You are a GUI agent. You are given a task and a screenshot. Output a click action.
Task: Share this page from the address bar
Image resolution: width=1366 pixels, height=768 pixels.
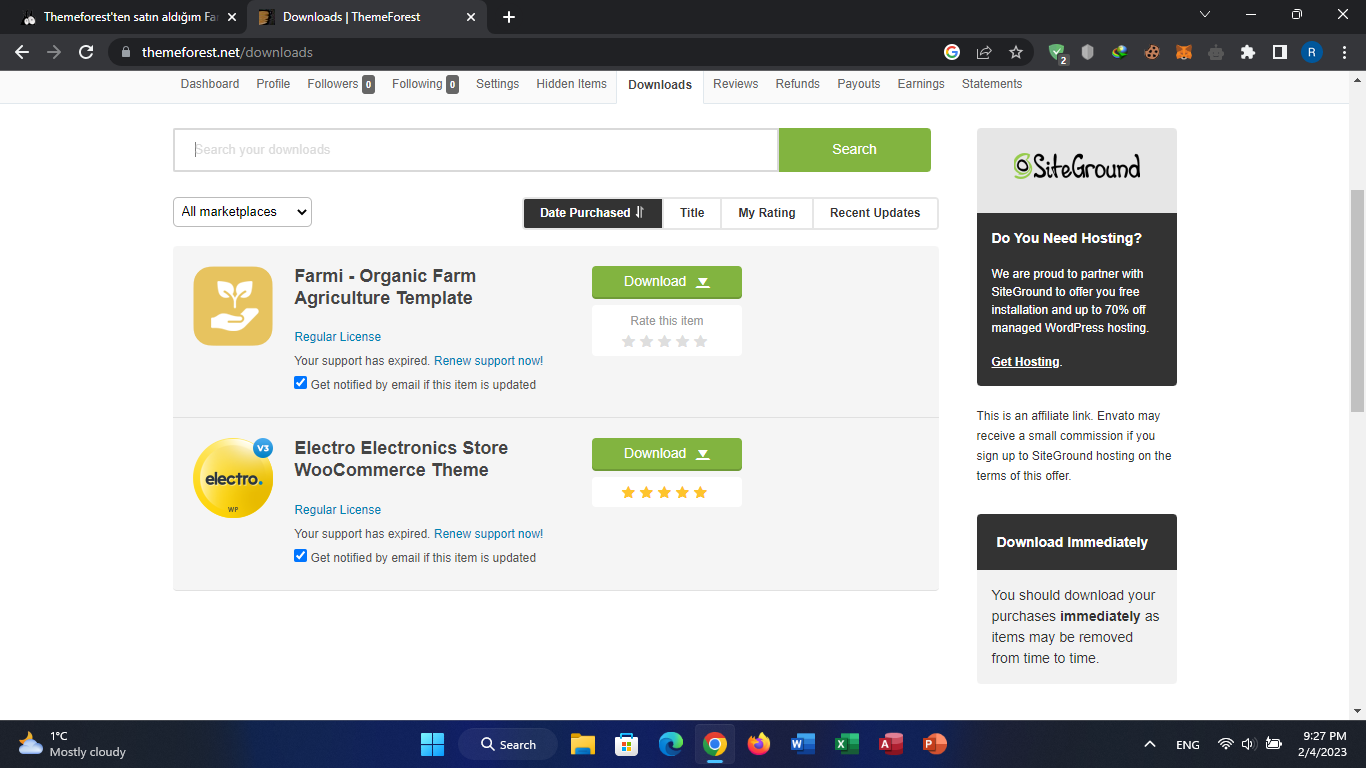click(x=984, y=52)
